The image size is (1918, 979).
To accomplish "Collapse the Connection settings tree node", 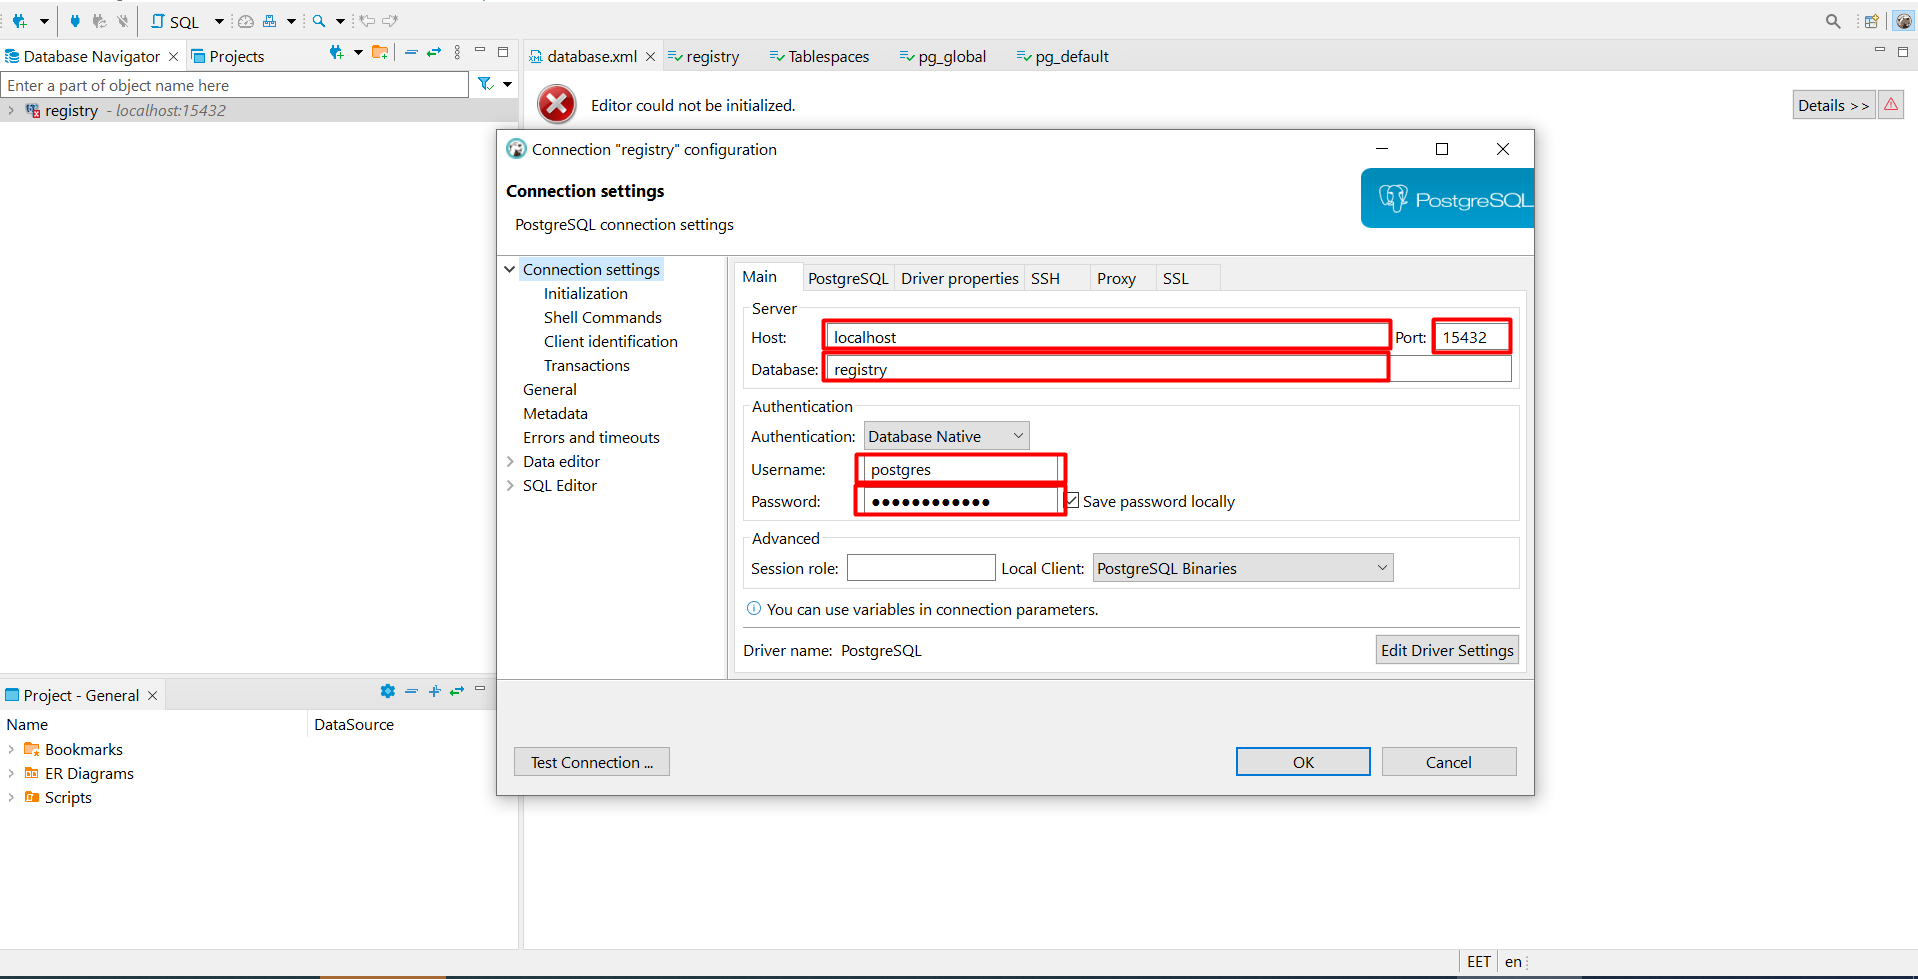I will 510,269.
